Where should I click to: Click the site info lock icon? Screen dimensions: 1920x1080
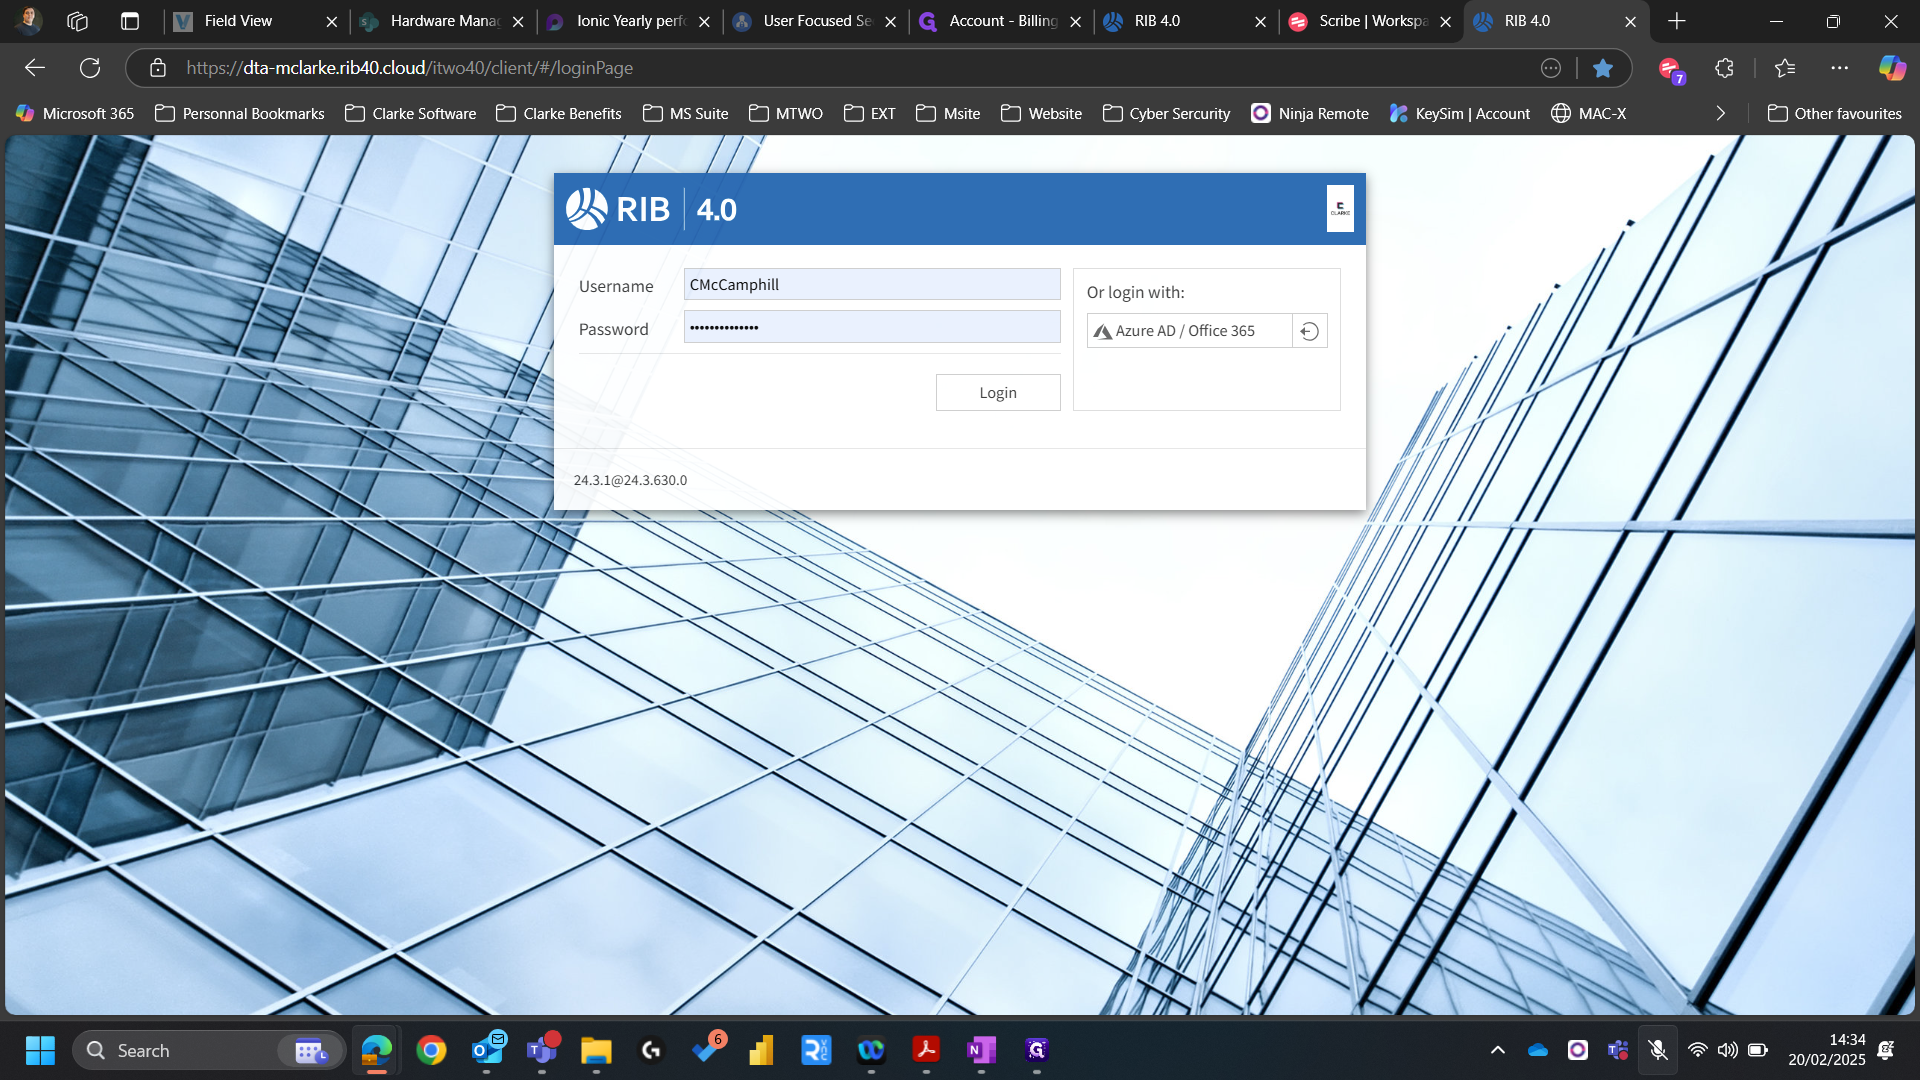point(157,68)
